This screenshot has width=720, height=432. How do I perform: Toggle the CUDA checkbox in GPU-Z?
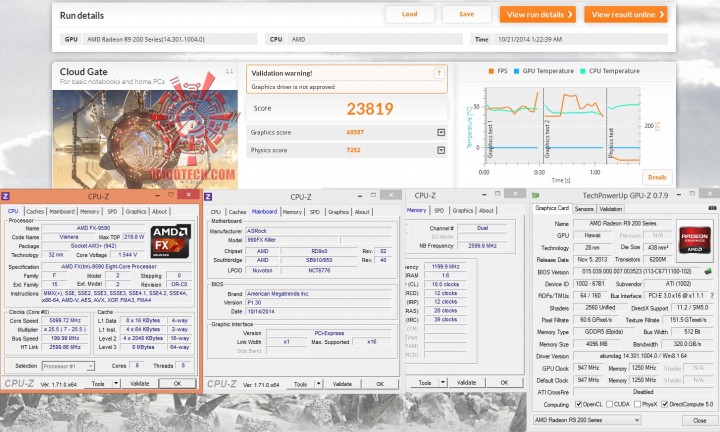[609, 404]
